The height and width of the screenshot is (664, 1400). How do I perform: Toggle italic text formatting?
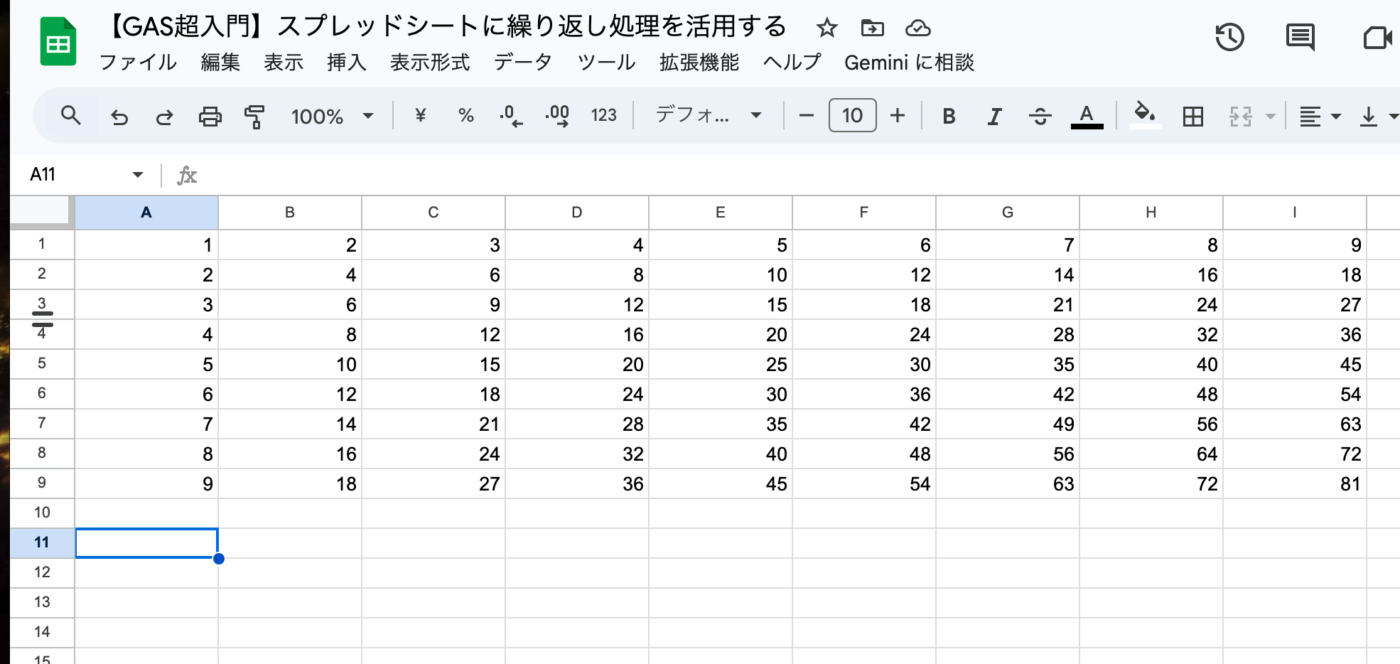pyautogui.click(x=994, y=116)
